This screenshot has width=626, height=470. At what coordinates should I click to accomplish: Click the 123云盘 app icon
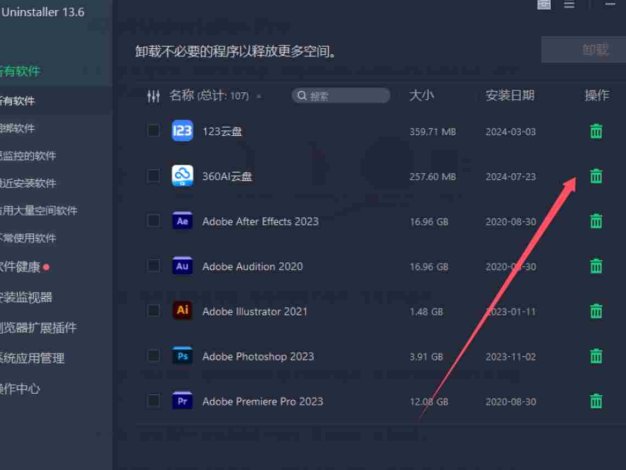pyautogui.click(x=182, y=131)
